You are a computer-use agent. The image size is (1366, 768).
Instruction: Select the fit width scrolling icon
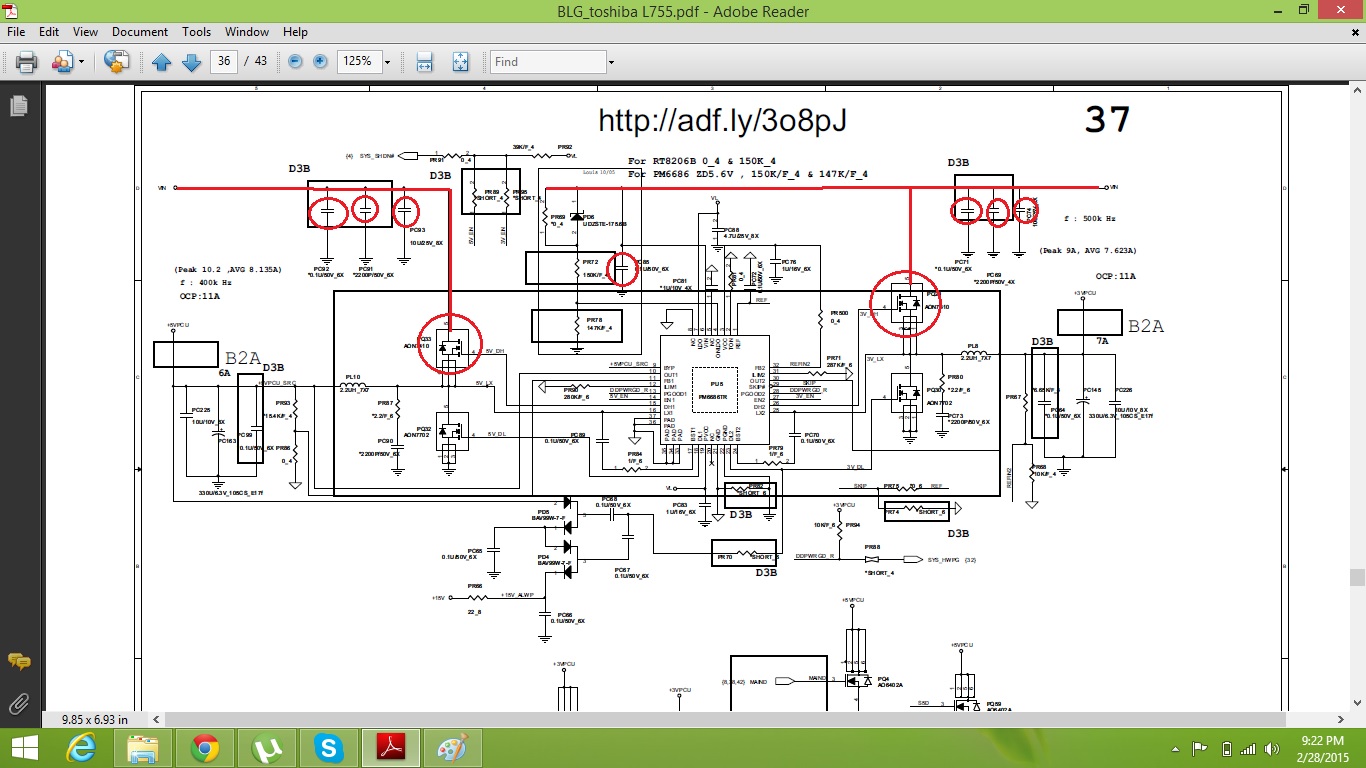coord(424,62)
